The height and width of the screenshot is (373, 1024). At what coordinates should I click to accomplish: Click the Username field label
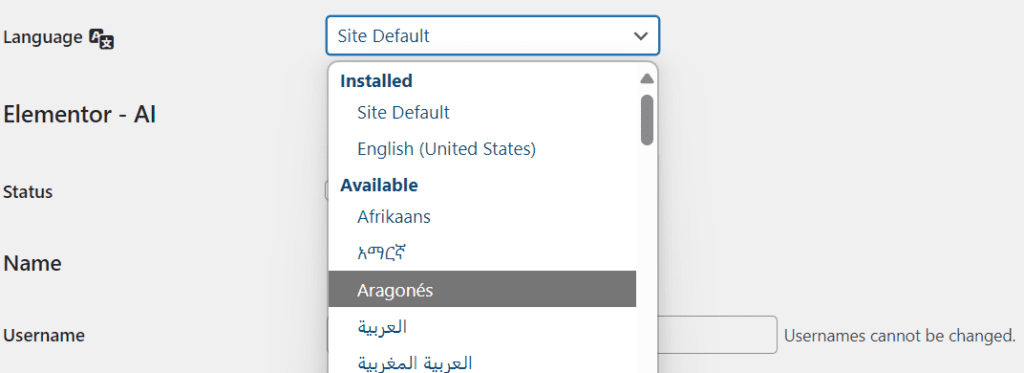pyautogui.click(x=44, y=336)
